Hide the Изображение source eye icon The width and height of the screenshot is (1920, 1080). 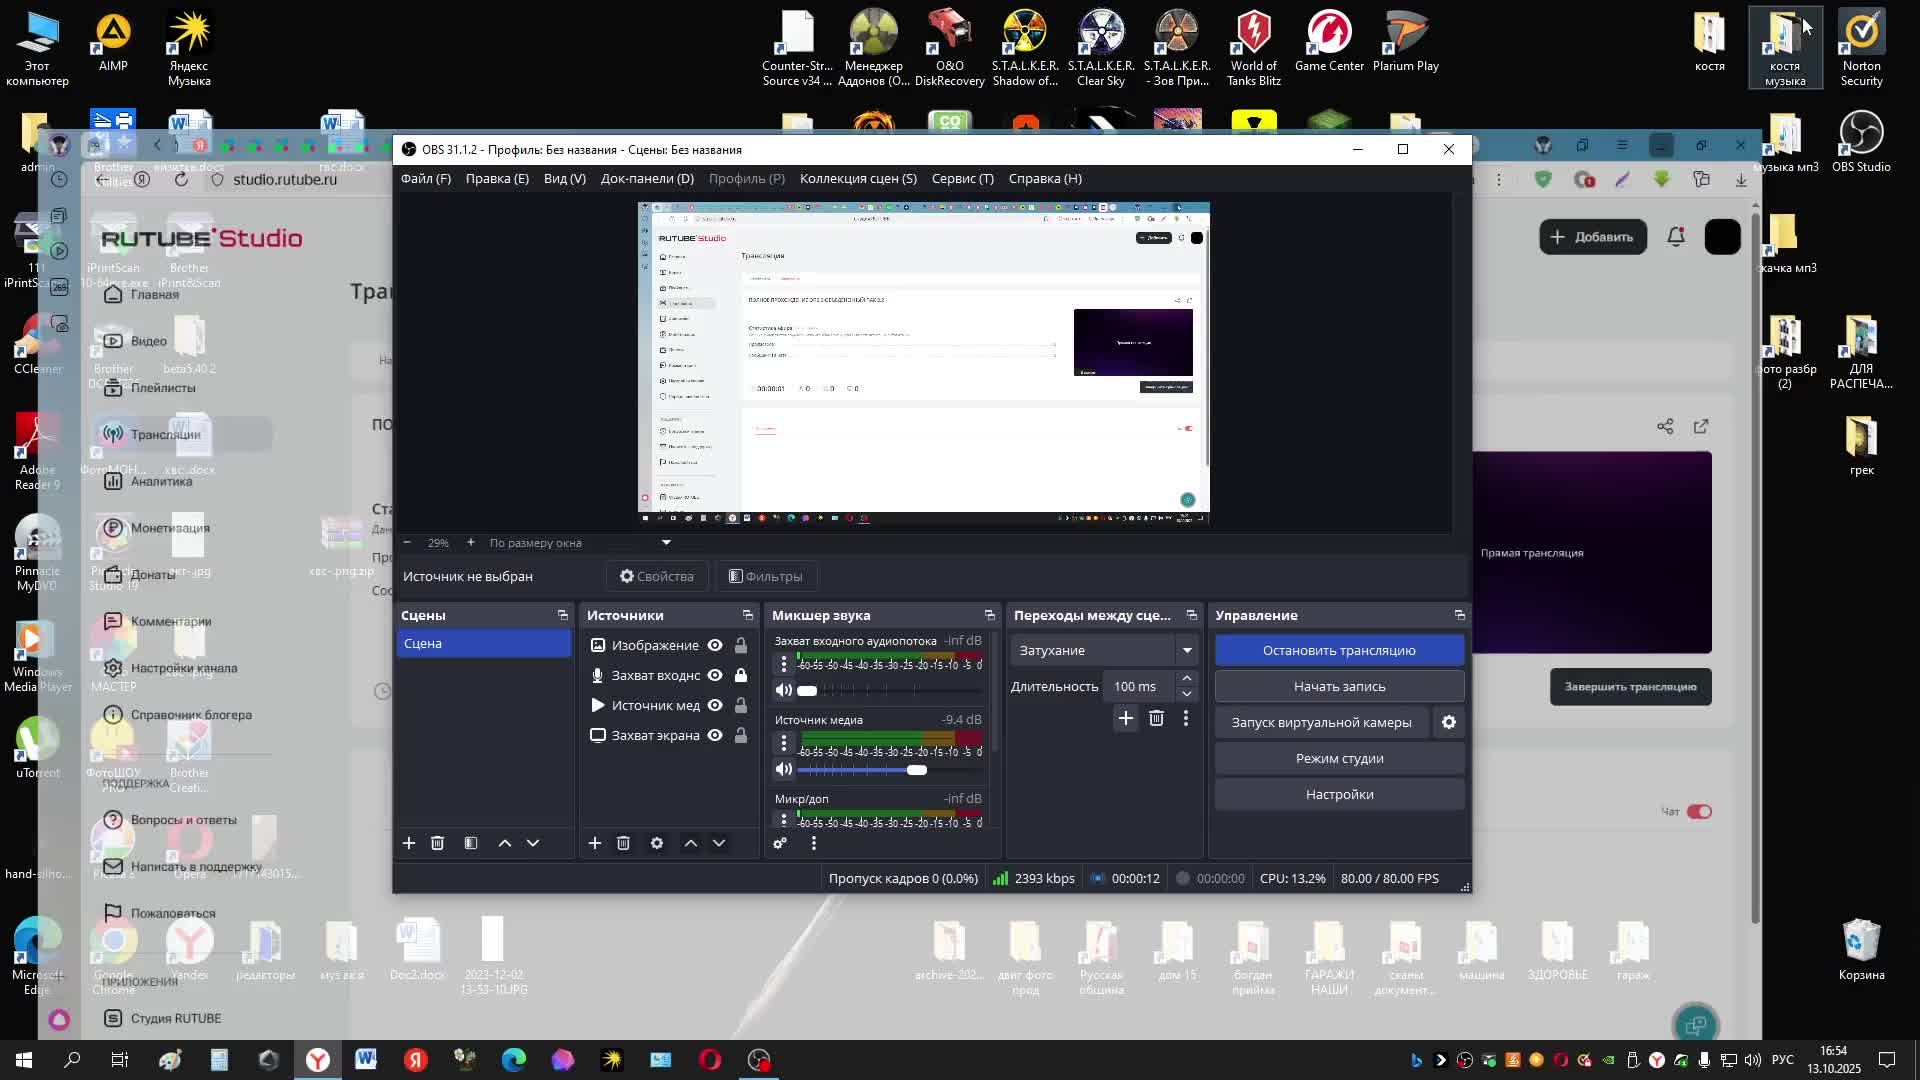pos(715,645)
